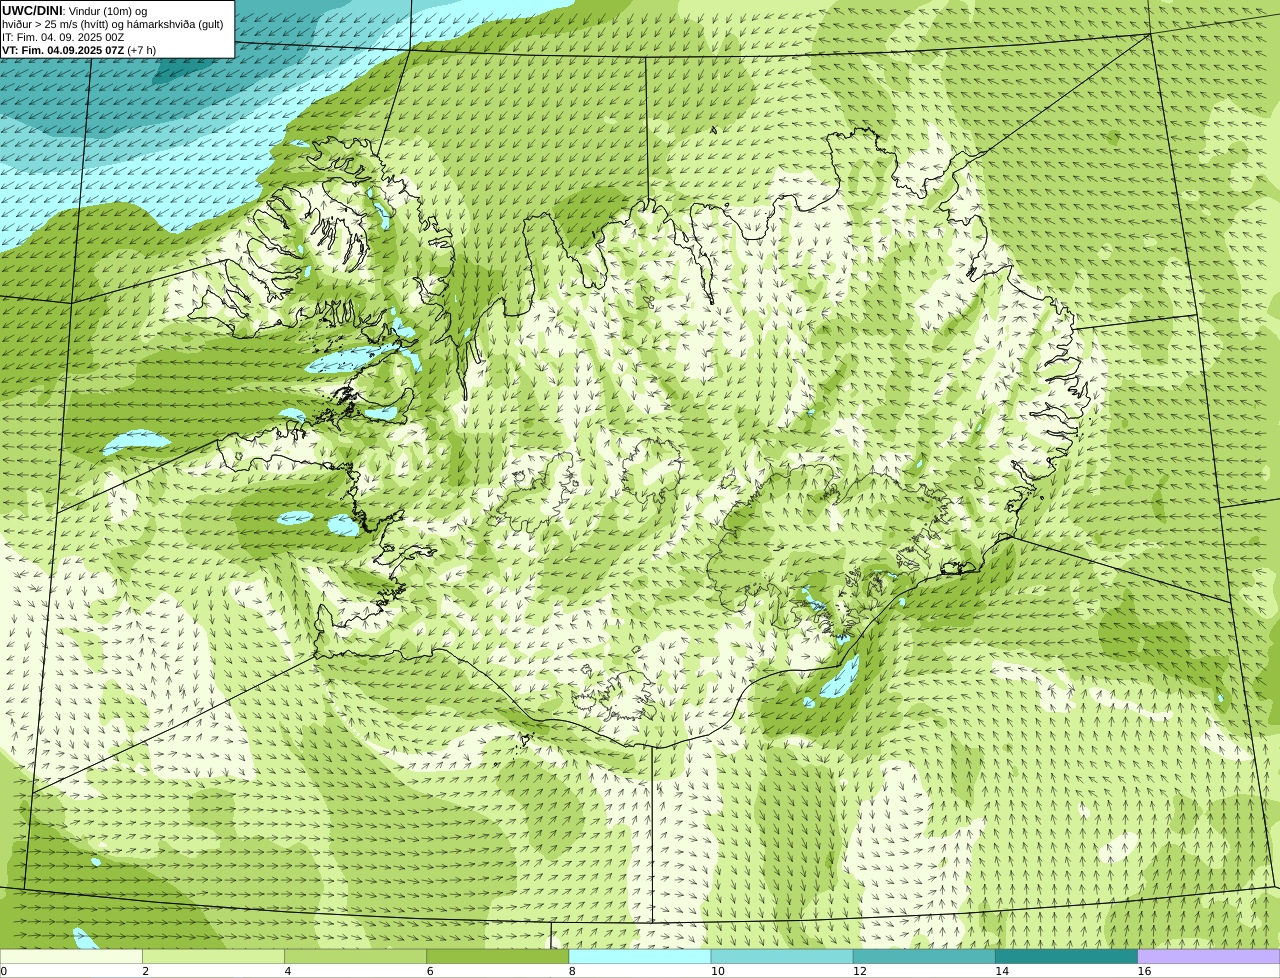Click the 'IT: Fim. 04. 09. 2025 00Z' line

click(63, 37)
